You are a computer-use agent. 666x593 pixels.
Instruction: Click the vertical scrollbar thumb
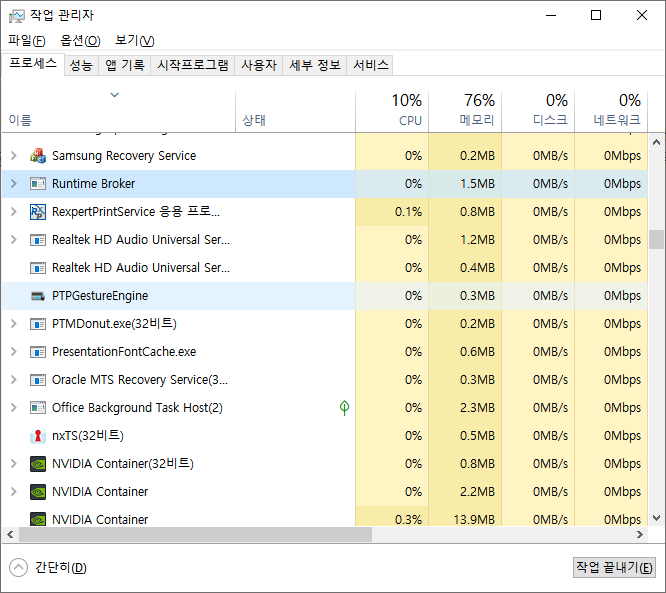point(656,239)
